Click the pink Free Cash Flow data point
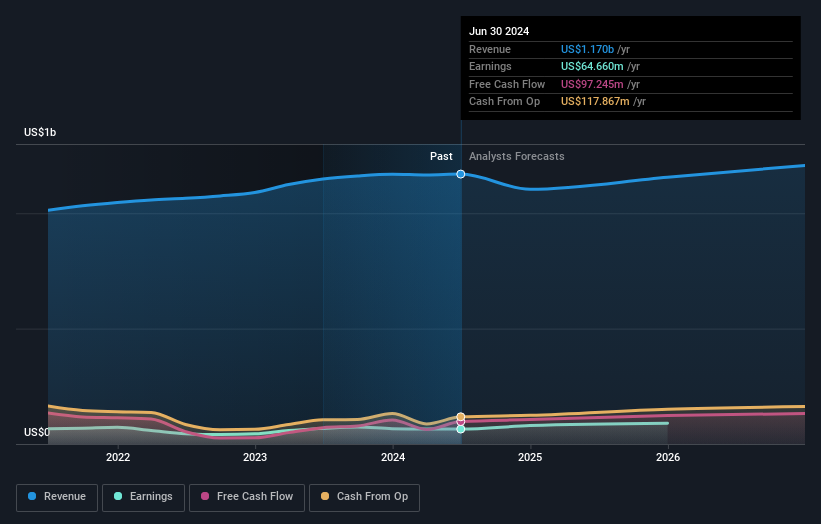This screenshot has width=821, height=524. click(x=461, y=422)
